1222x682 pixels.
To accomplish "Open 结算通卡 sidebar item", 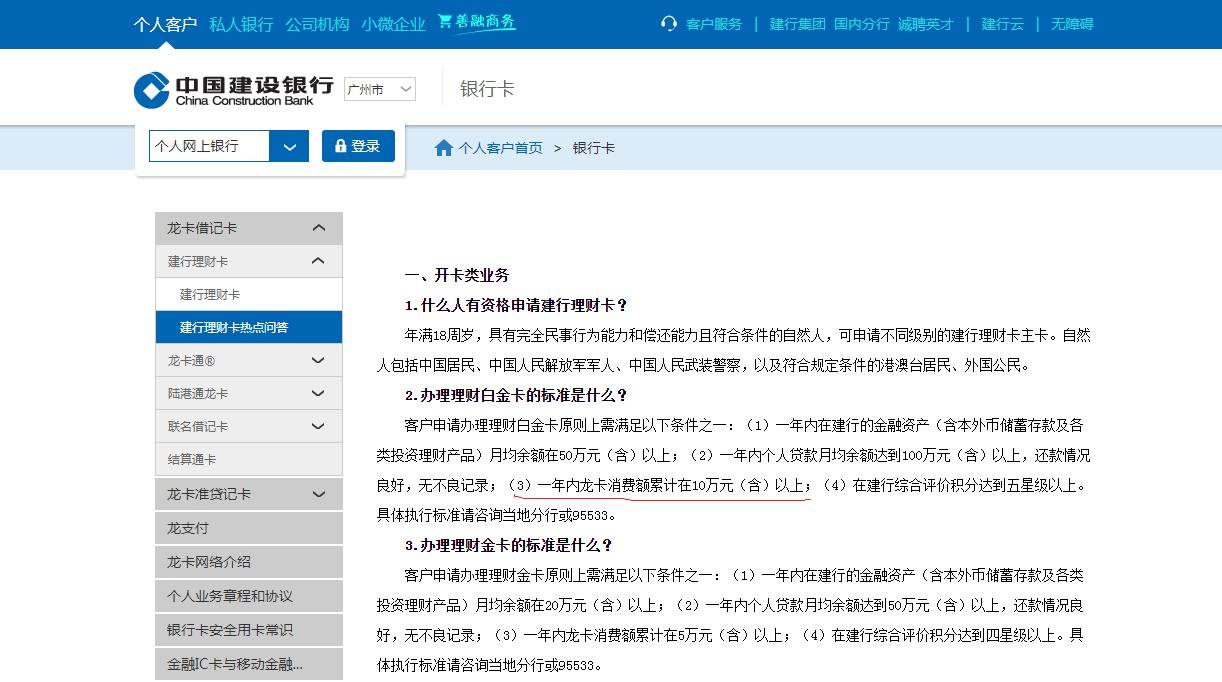I will click(249, 459).
